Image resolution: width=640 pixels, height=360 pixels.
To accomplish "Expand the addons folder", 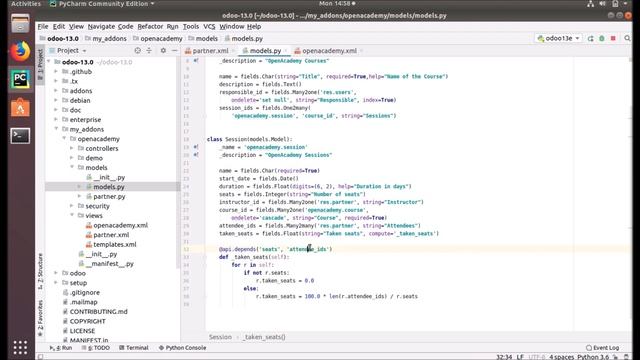I will pyautogui.click(x=56, y=91).
